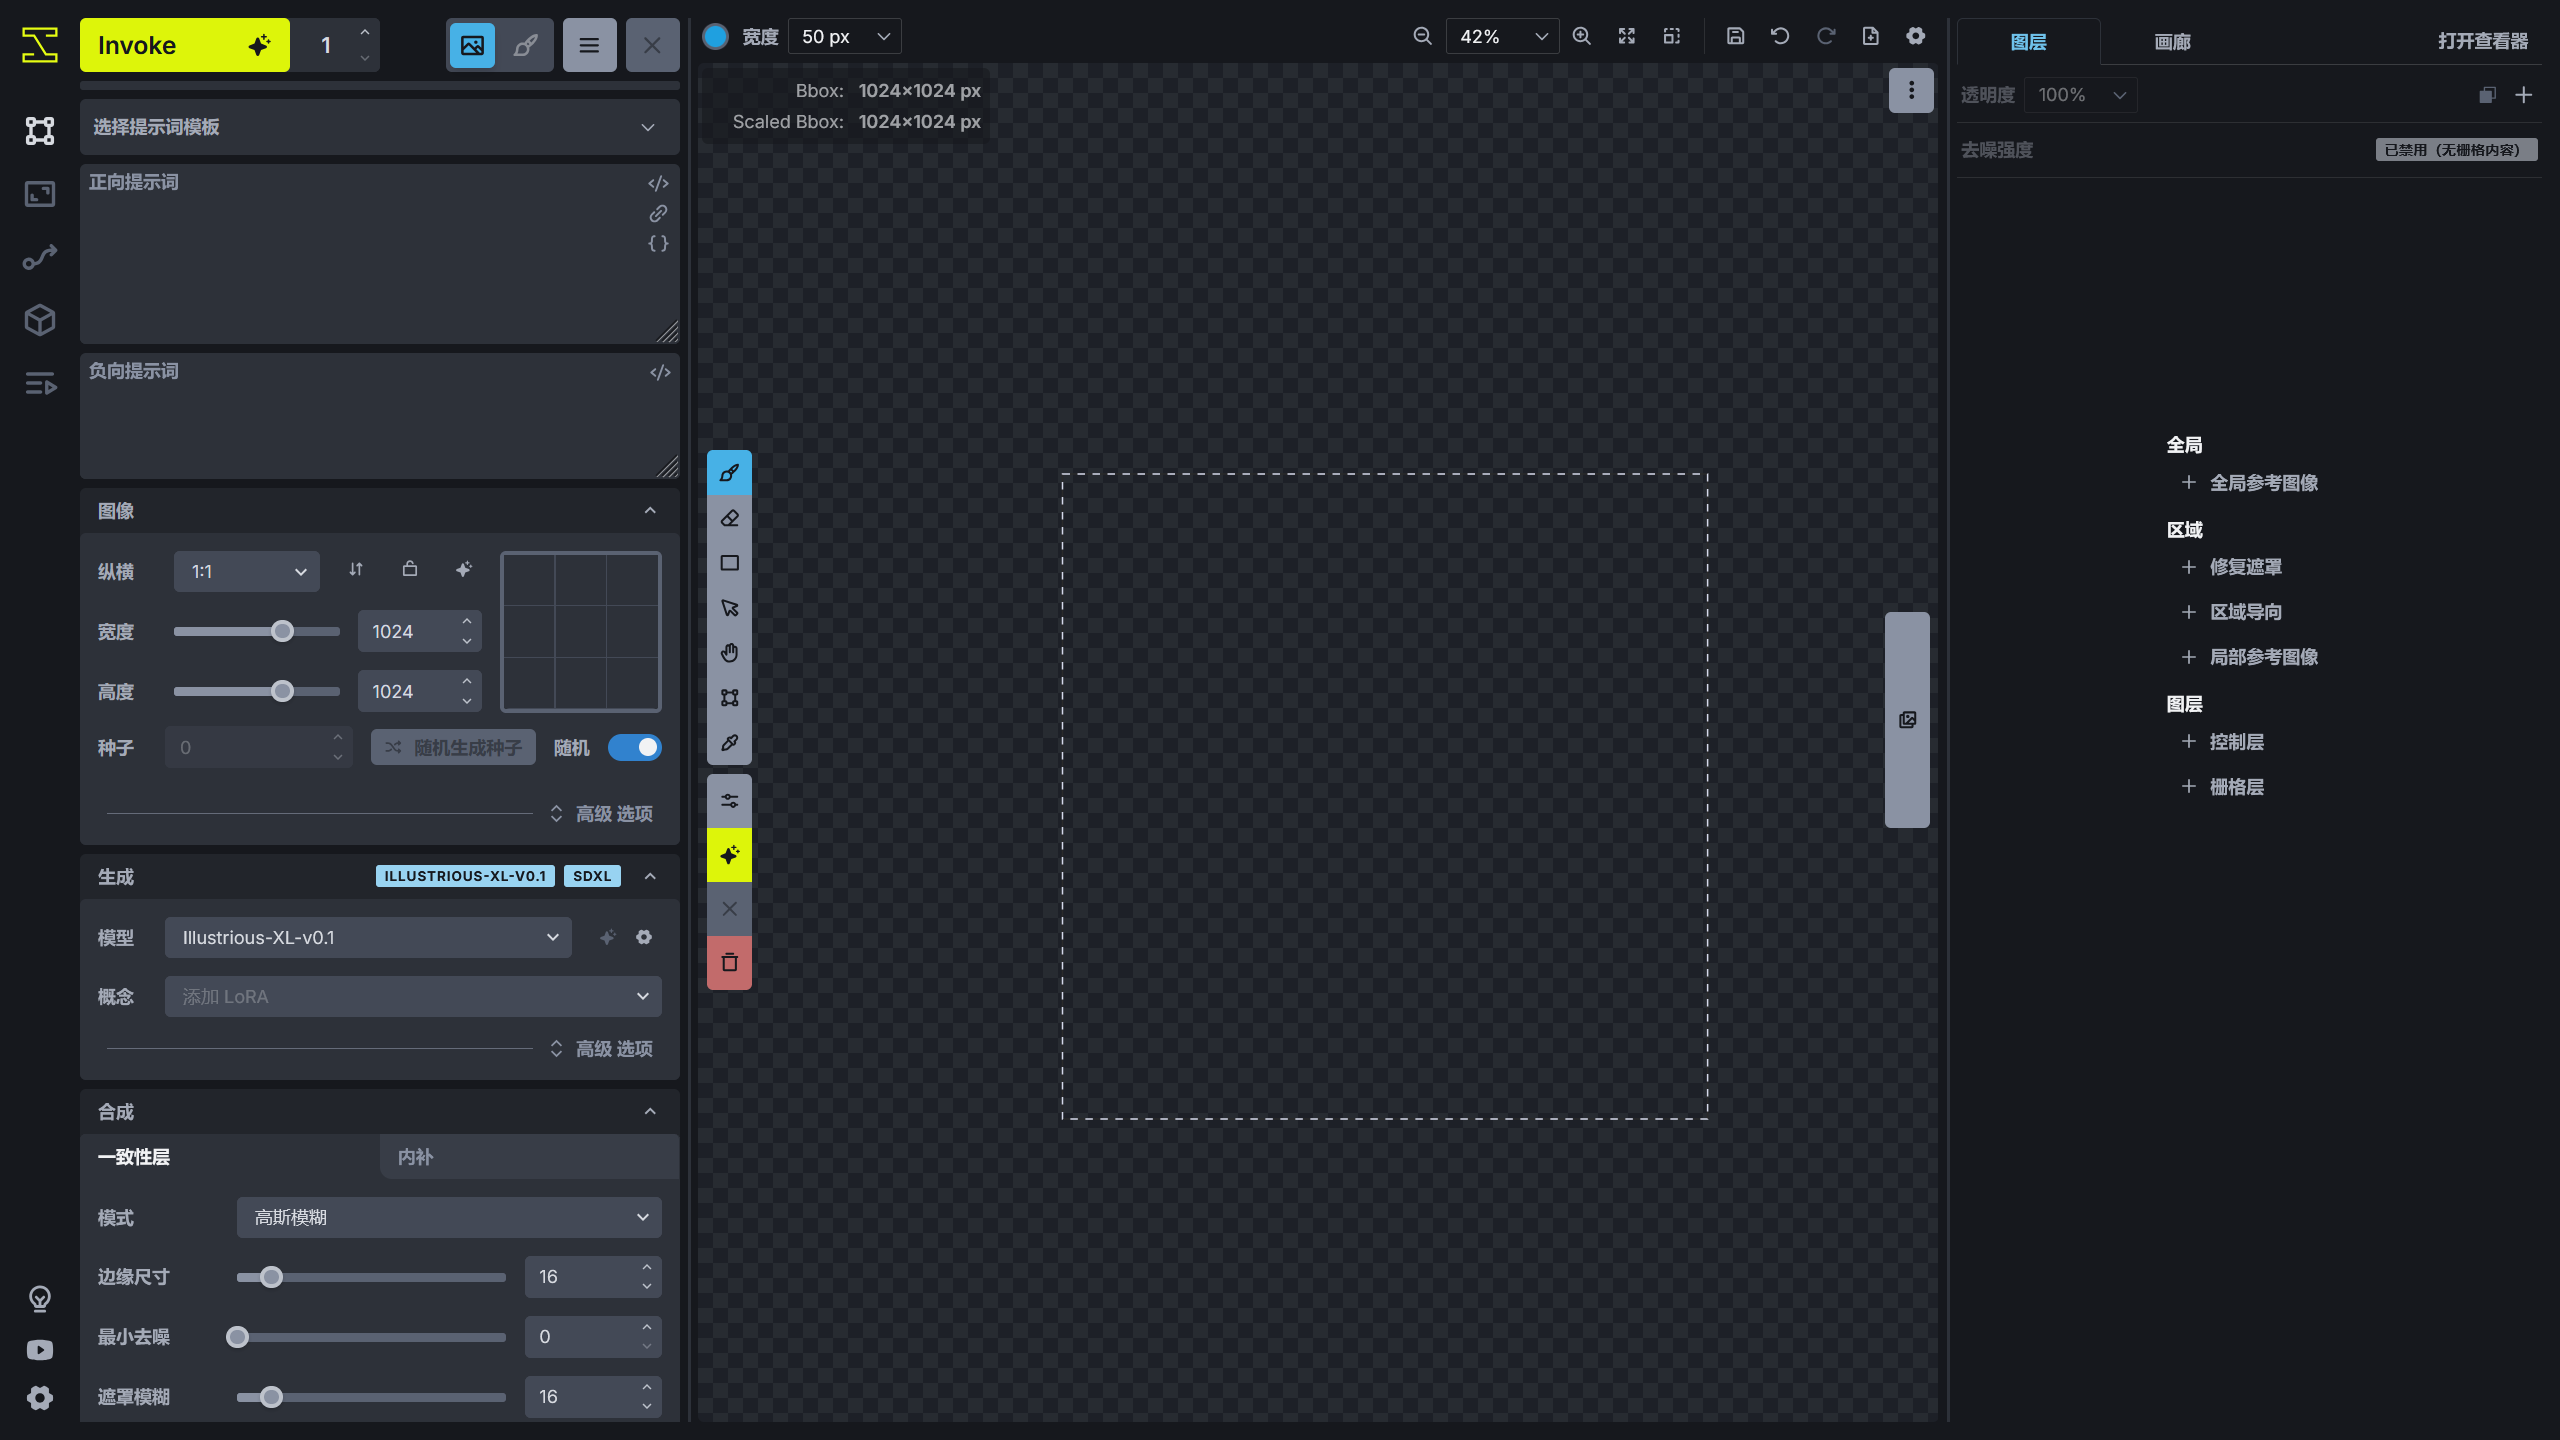The height and width of the screenshot is (1440, 2560).
Task: Toggle the 随机 random seed switch
Action: 634,747
